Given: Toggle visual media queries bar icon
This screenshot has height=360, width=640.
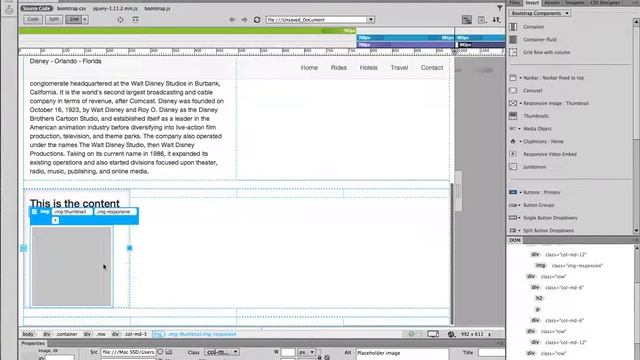Looking at the screenshot, I should [467, 20].
